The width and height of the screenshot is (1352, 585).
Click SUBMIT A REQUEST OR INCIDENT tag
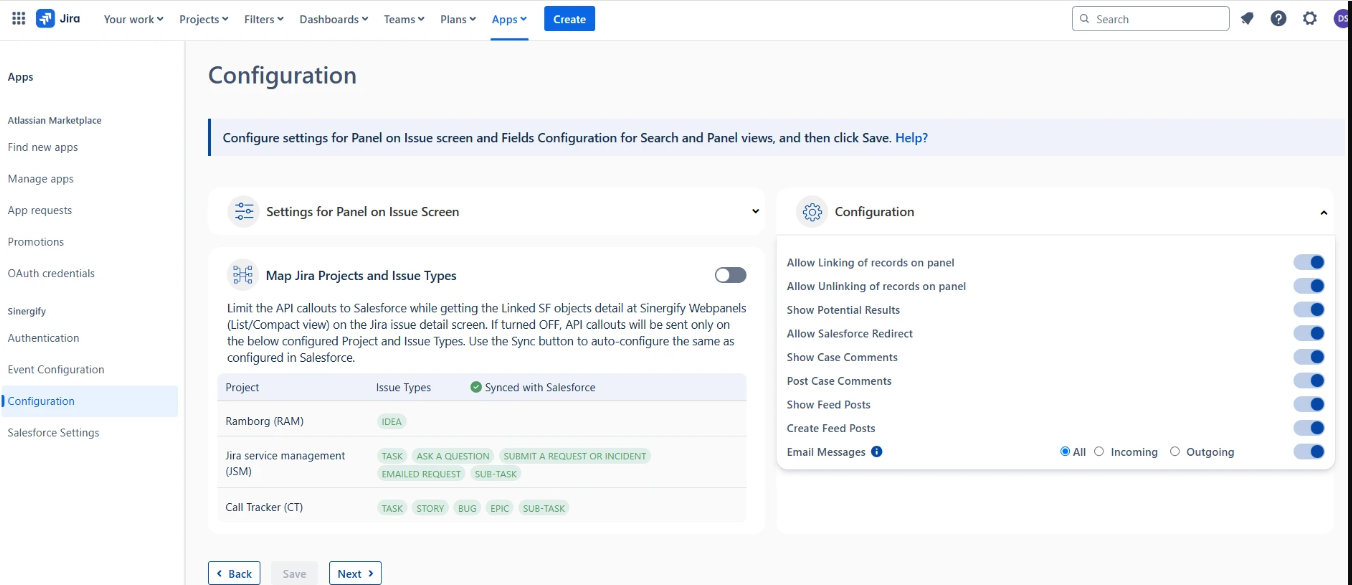pos(575,456)
